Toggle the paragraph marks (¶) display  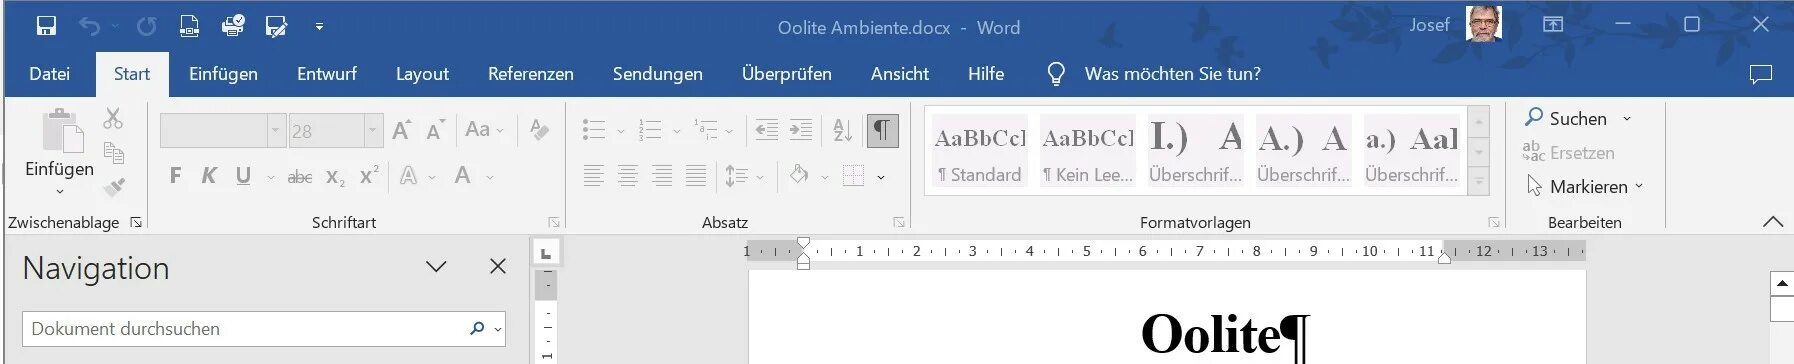point(882,130)
